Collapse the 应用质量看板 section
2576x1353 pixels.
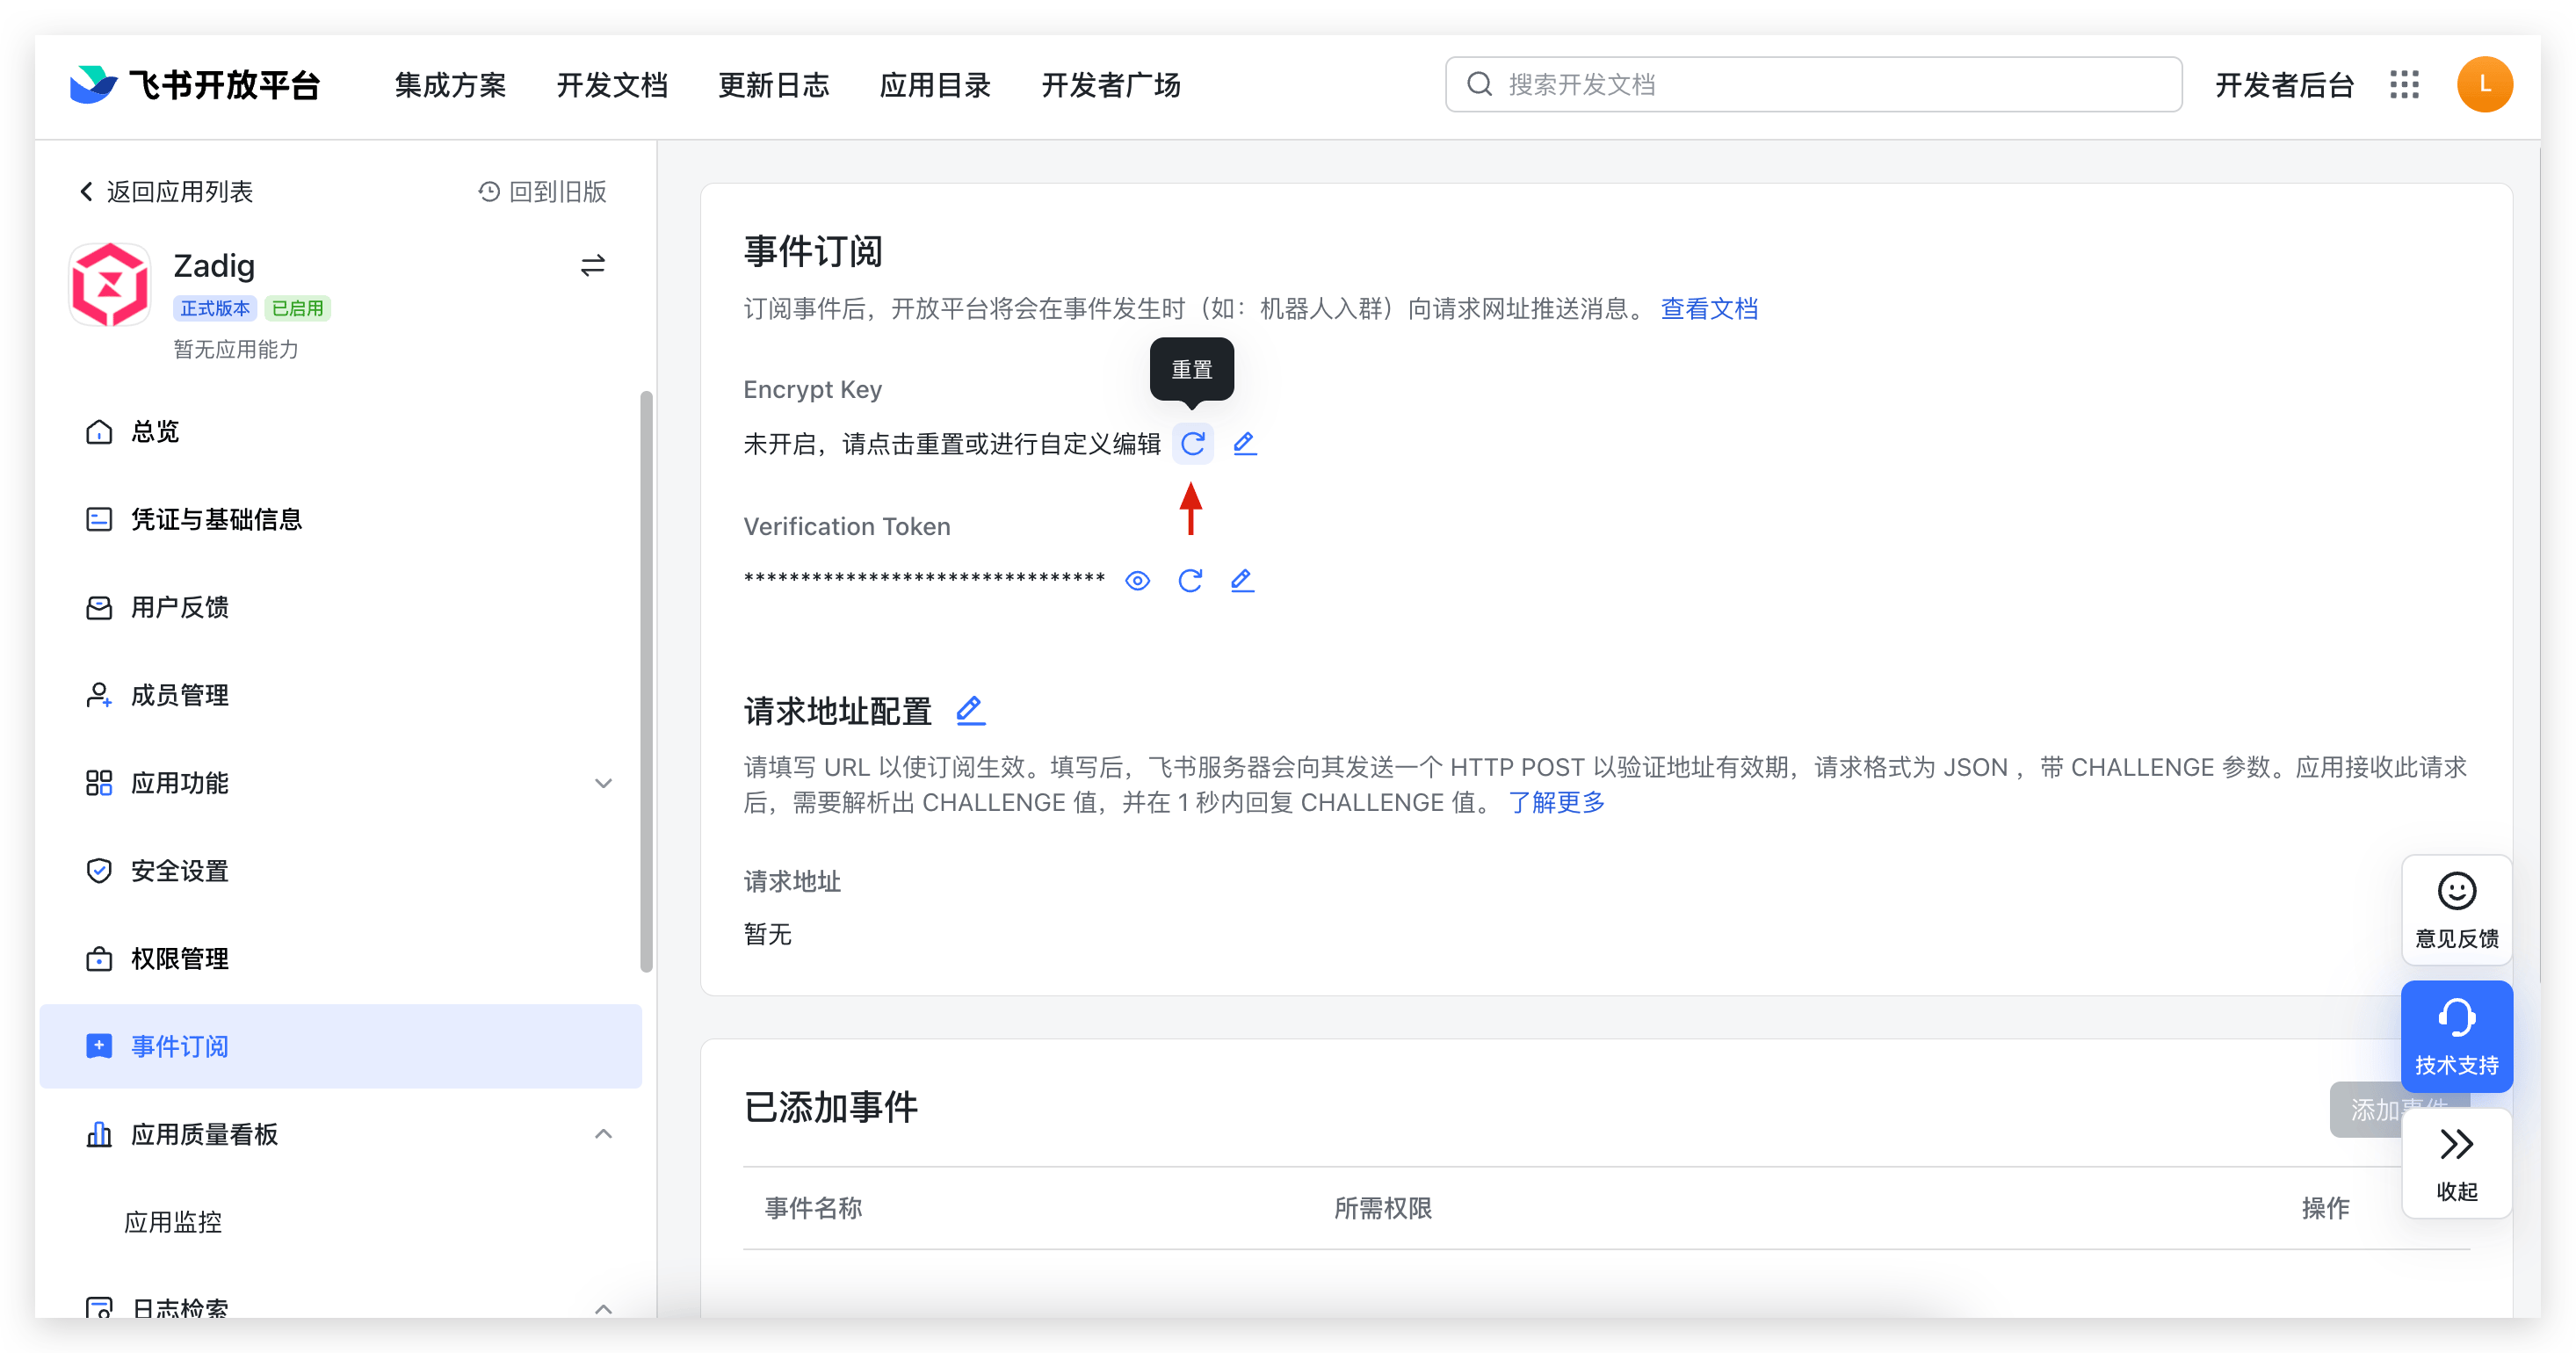tap(603, 1134)
